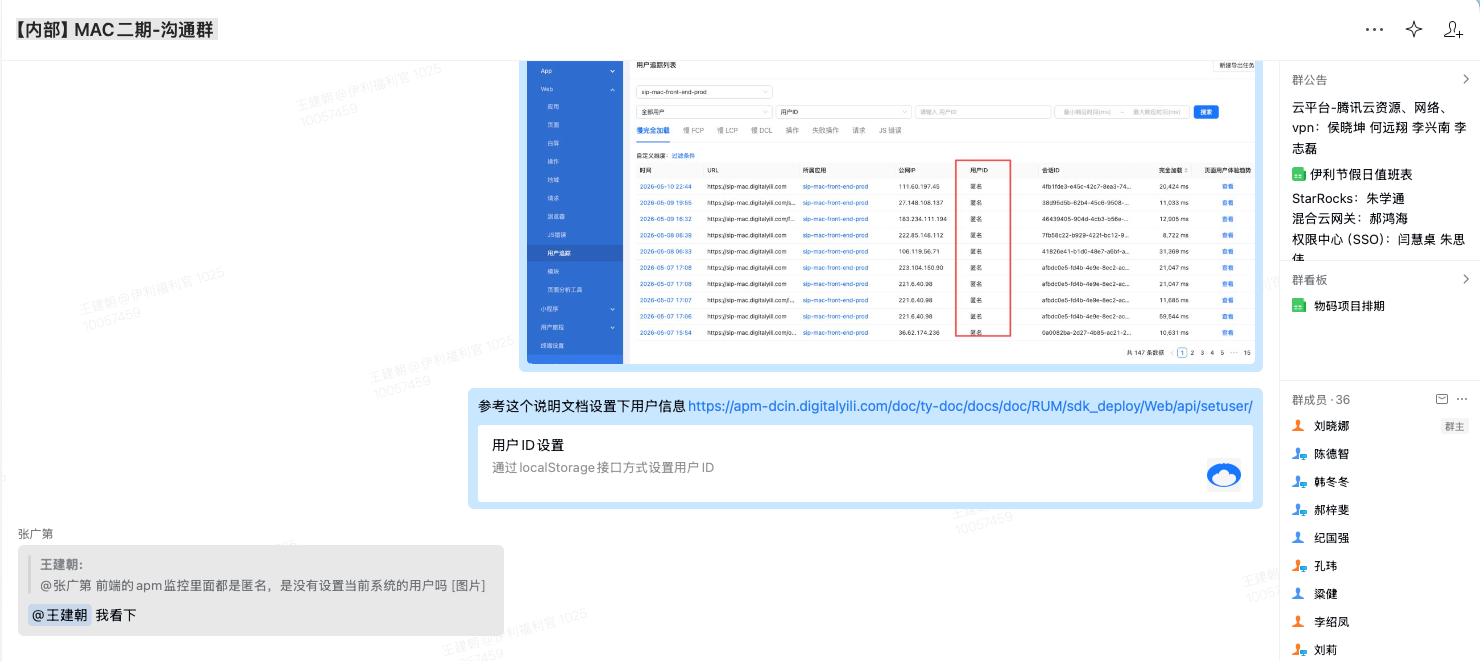Click the cloud logo in the link card

point(1224,475)
